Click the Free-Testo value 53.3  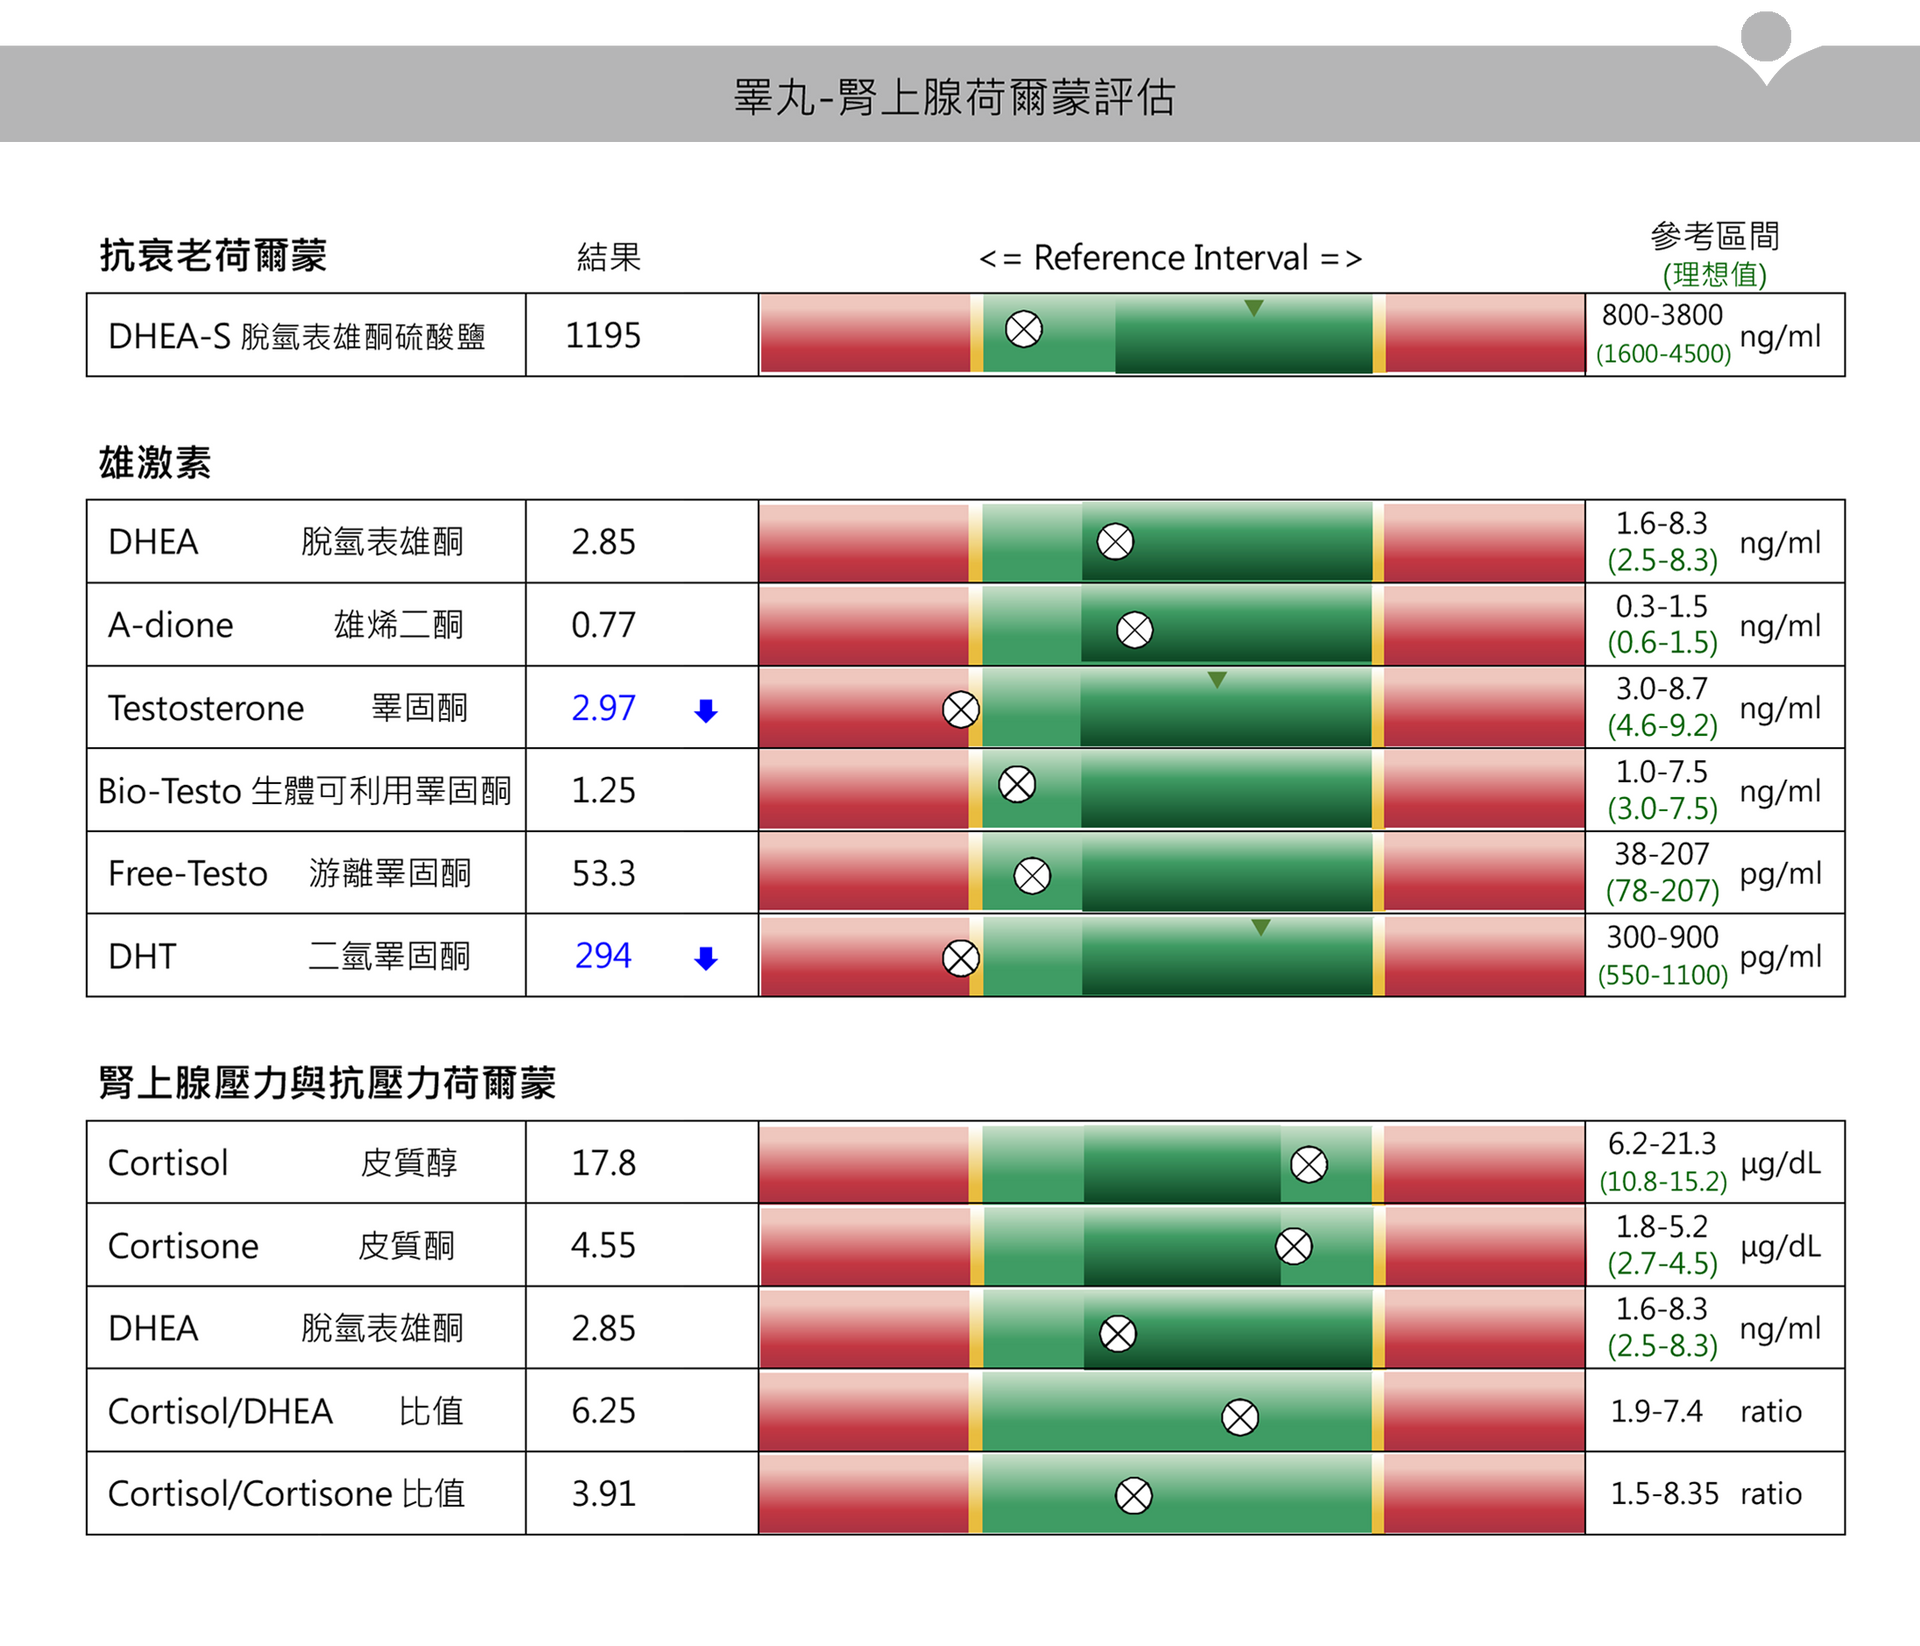603,873
